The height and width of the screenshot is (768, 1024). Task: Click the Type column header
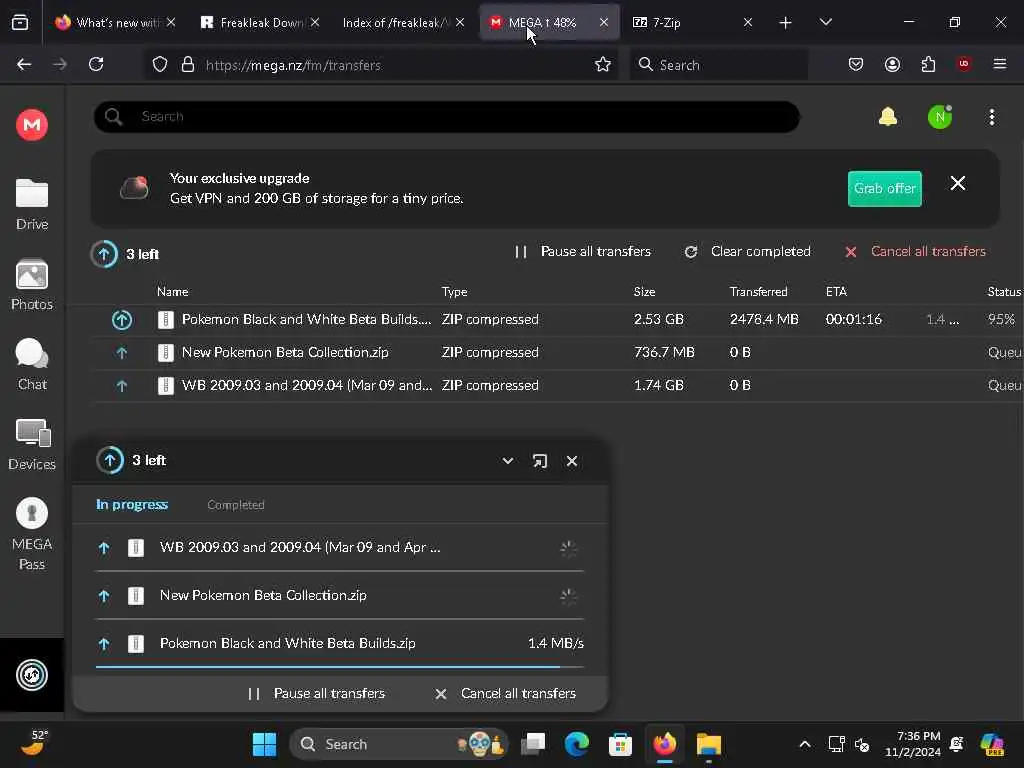454,291
